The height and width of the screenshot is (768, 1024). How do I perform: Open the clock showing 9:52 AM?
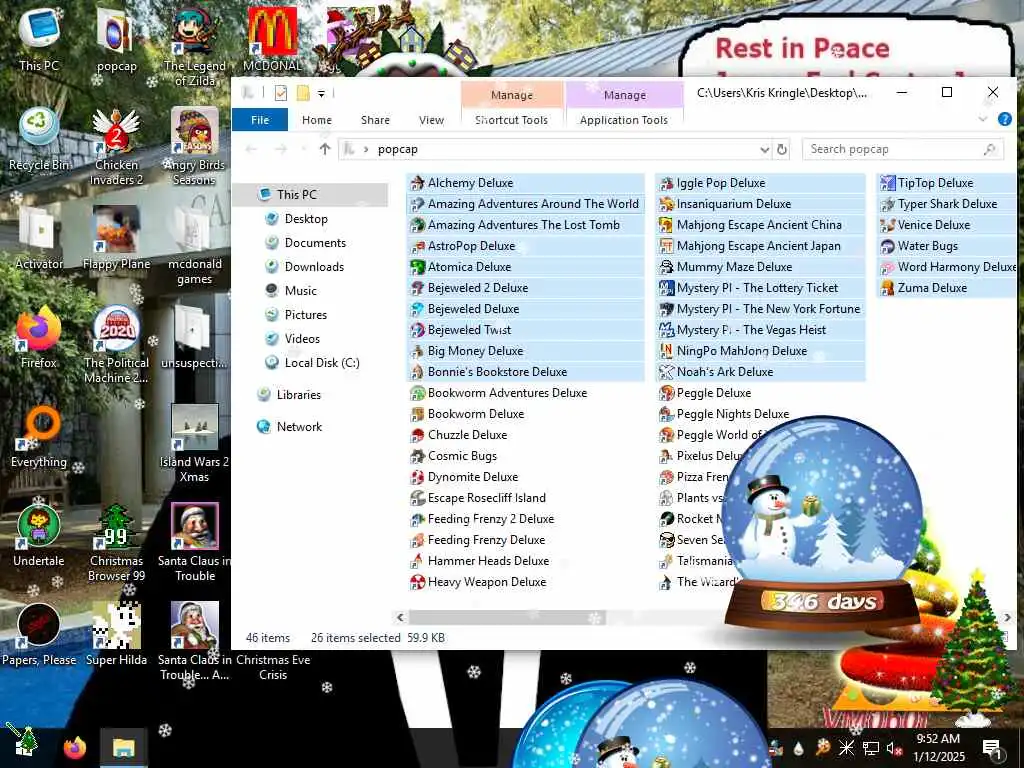click(938, 747)
